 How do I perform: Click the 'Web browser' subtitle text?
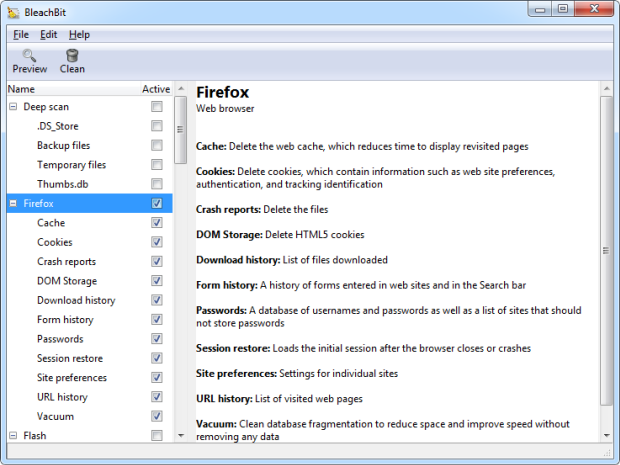click(225, 109)
